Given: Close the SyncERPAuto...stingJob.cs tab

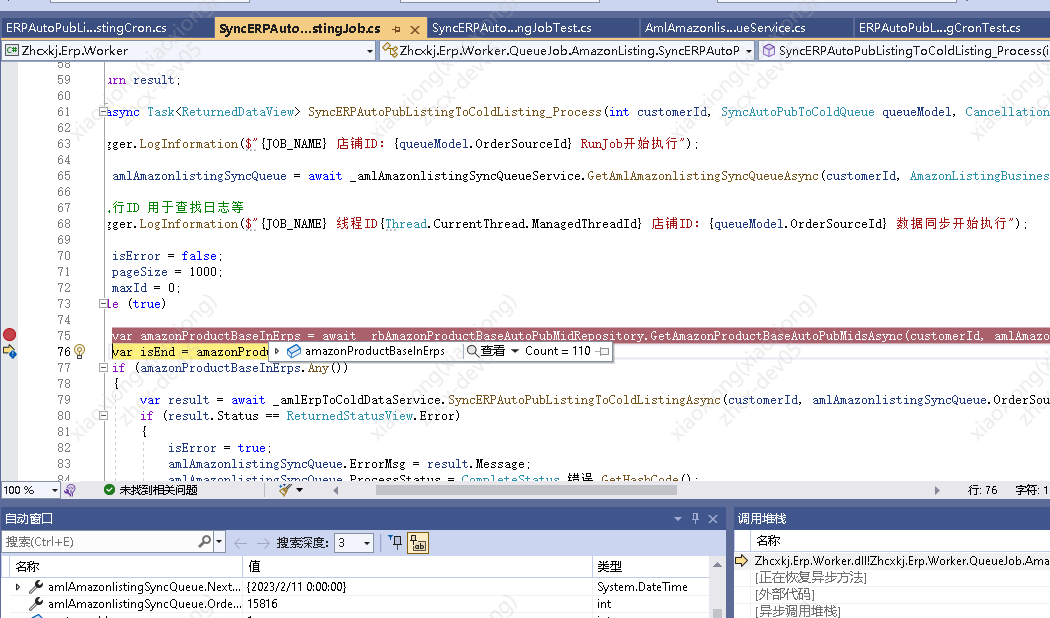Looking at the screenshot, I should tap(415, 29).
